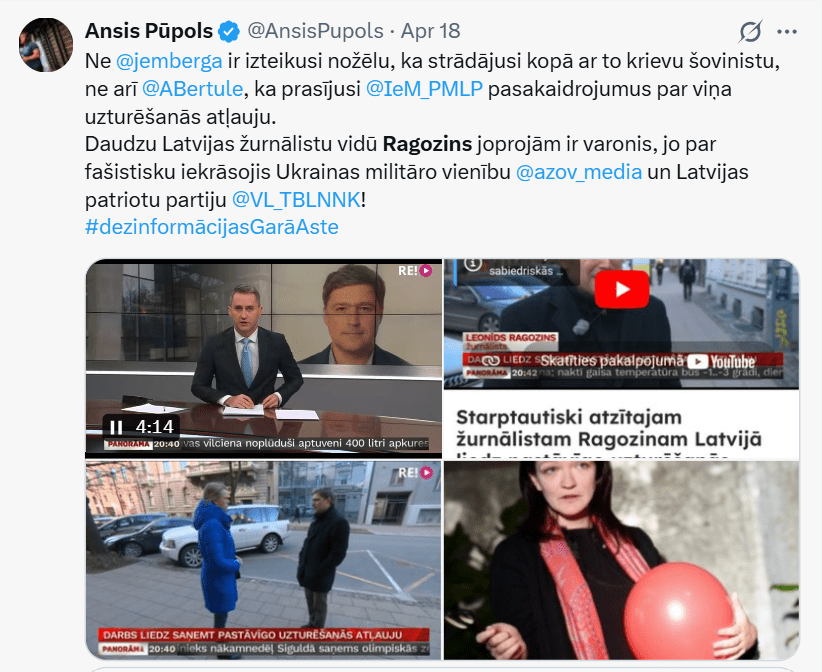Viewport: 822px width, 672px height.
Task: Open the Apr 18 post timestamp
Action: point(430,31)
